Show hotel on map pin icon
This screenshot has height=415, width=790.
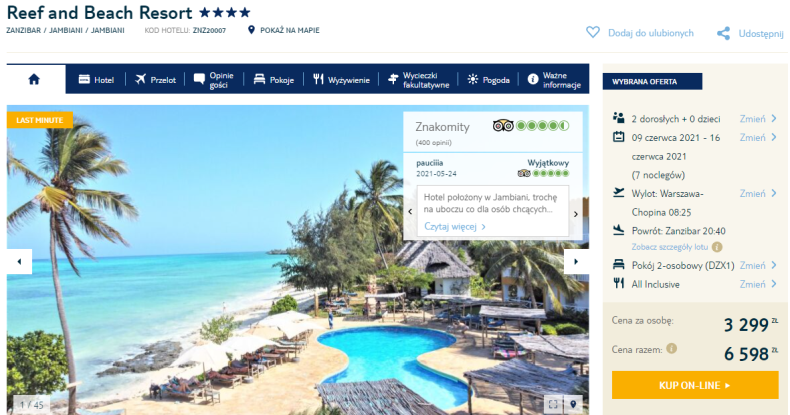pyautogui.click(x=251, y=30)
